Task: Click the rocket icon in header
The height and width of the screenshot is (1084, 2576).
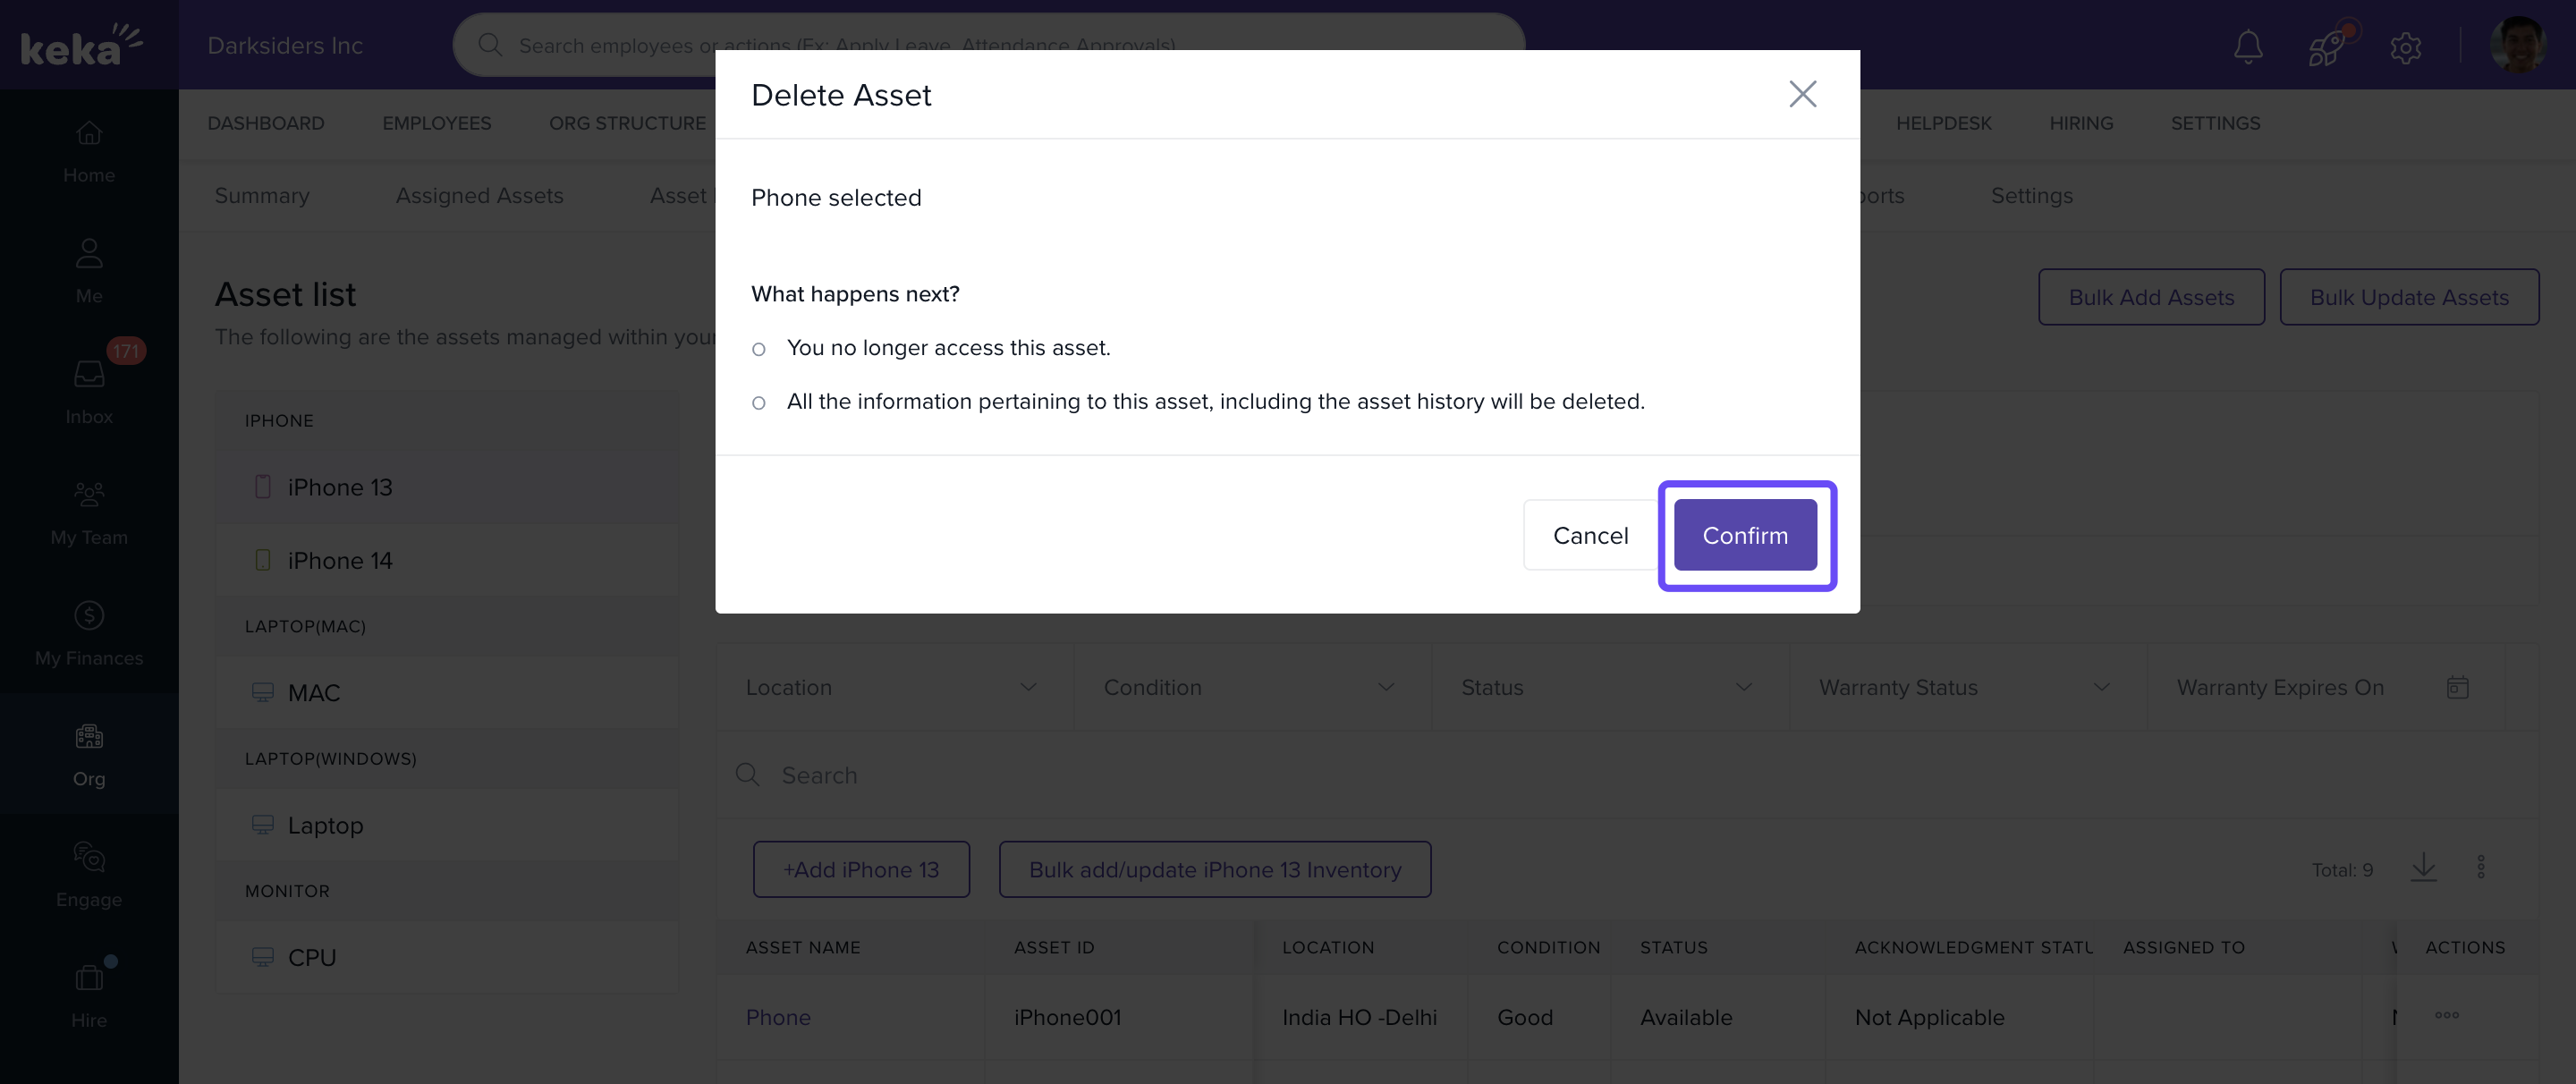Action: coord(2326,46)
